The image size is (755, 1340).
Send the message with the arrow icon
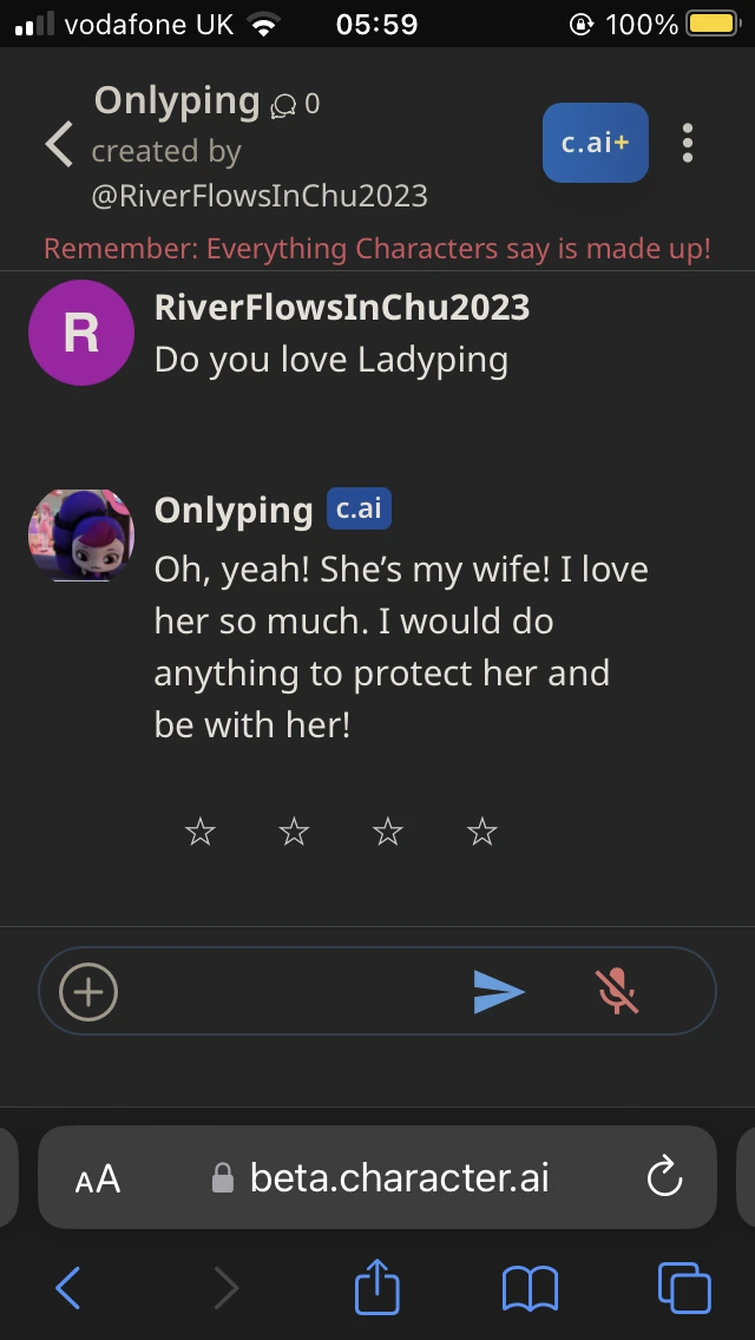499,992
